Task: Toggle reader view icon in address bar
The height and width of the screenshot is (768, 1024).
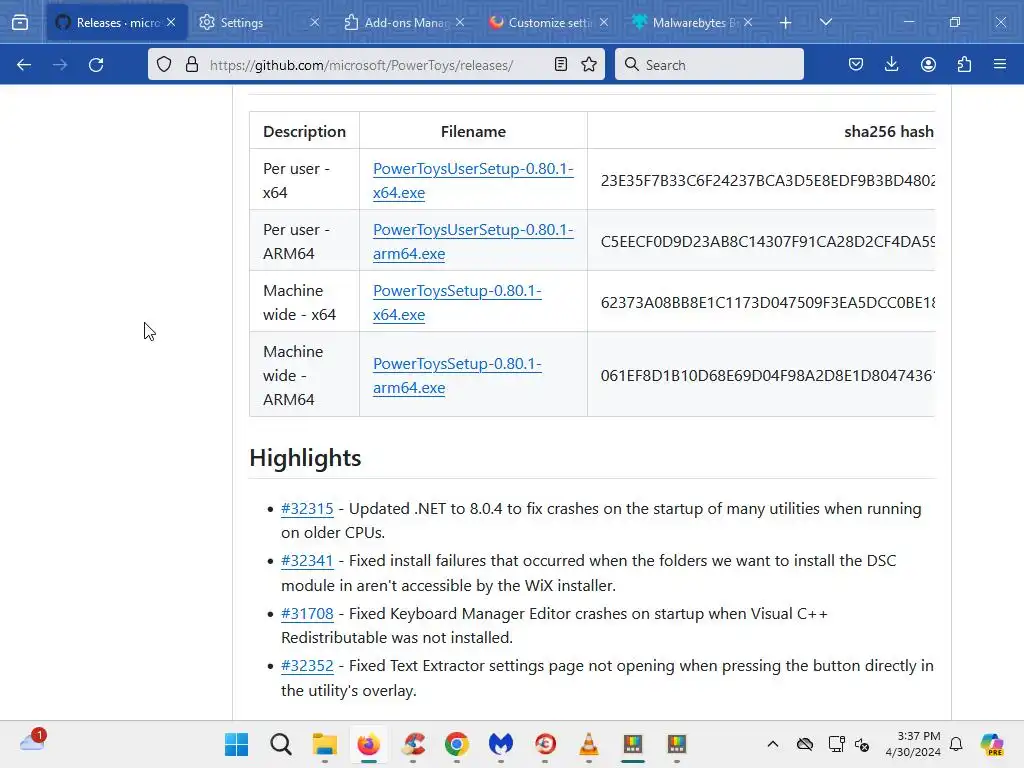Action: (x=560, y=64)
